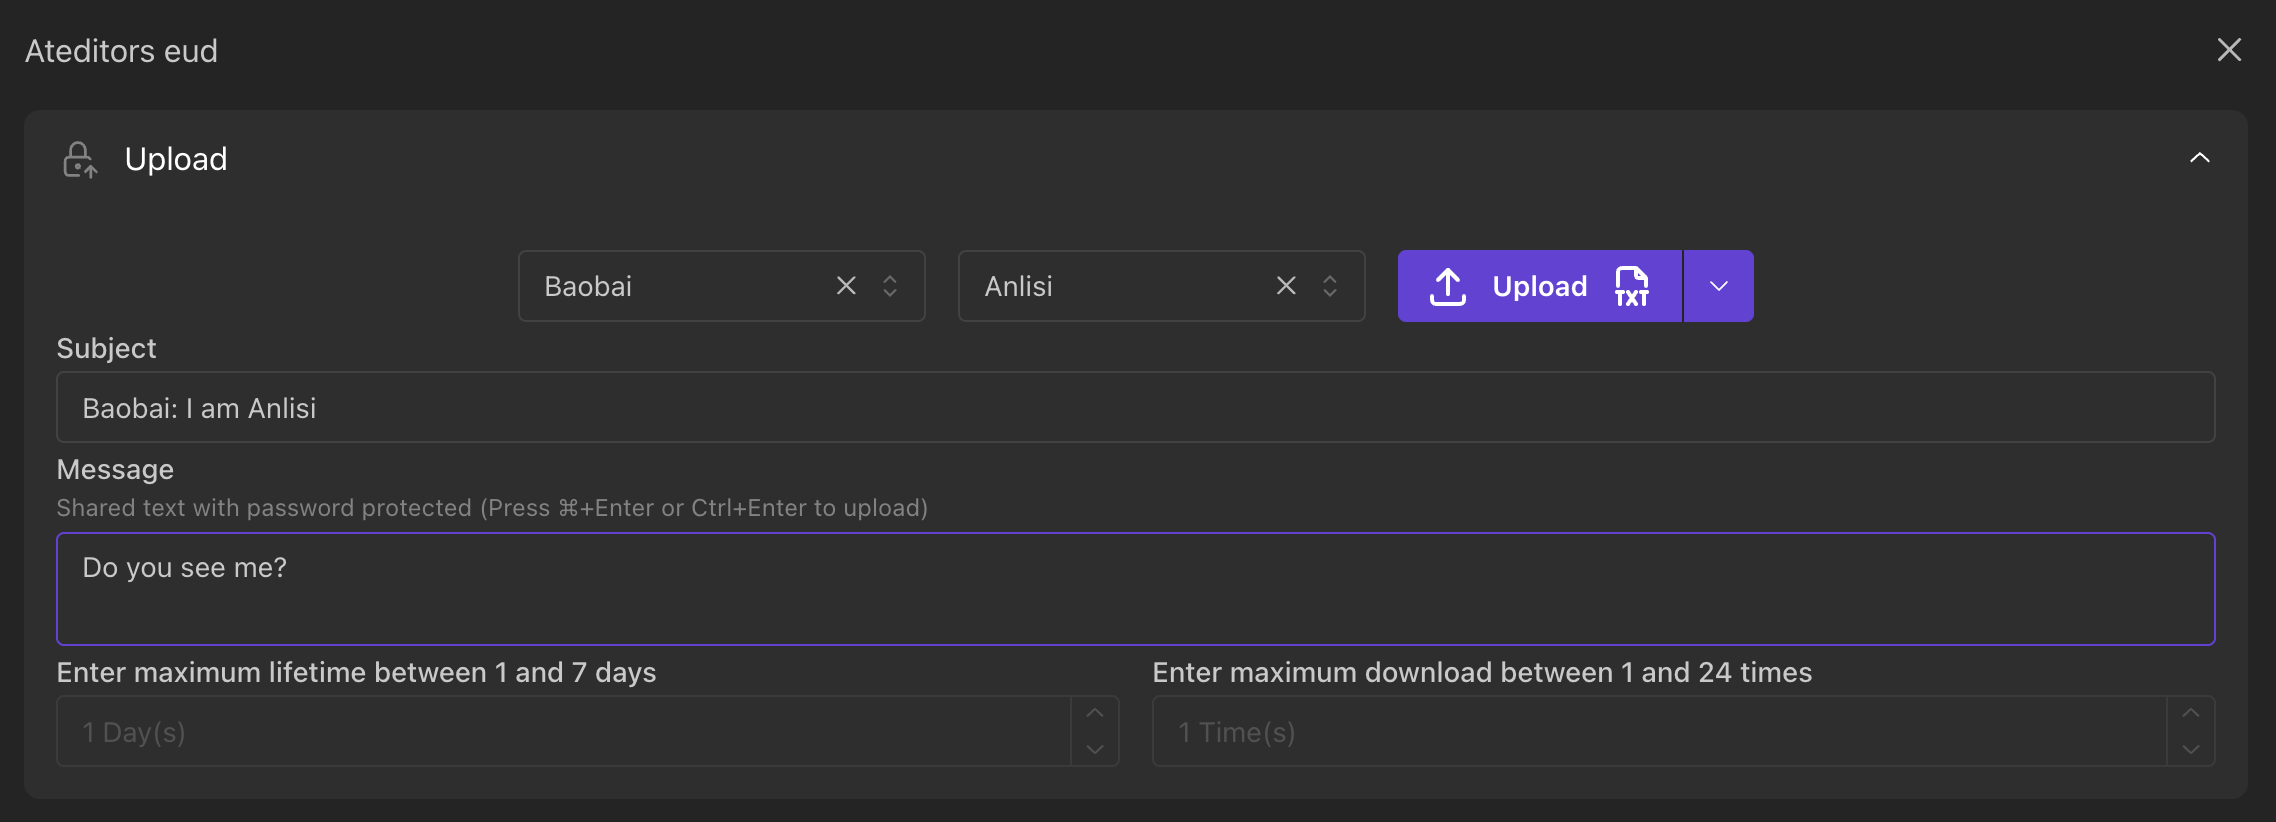Decrease the maximum lifetime days value

click(x=1095, y=749)
